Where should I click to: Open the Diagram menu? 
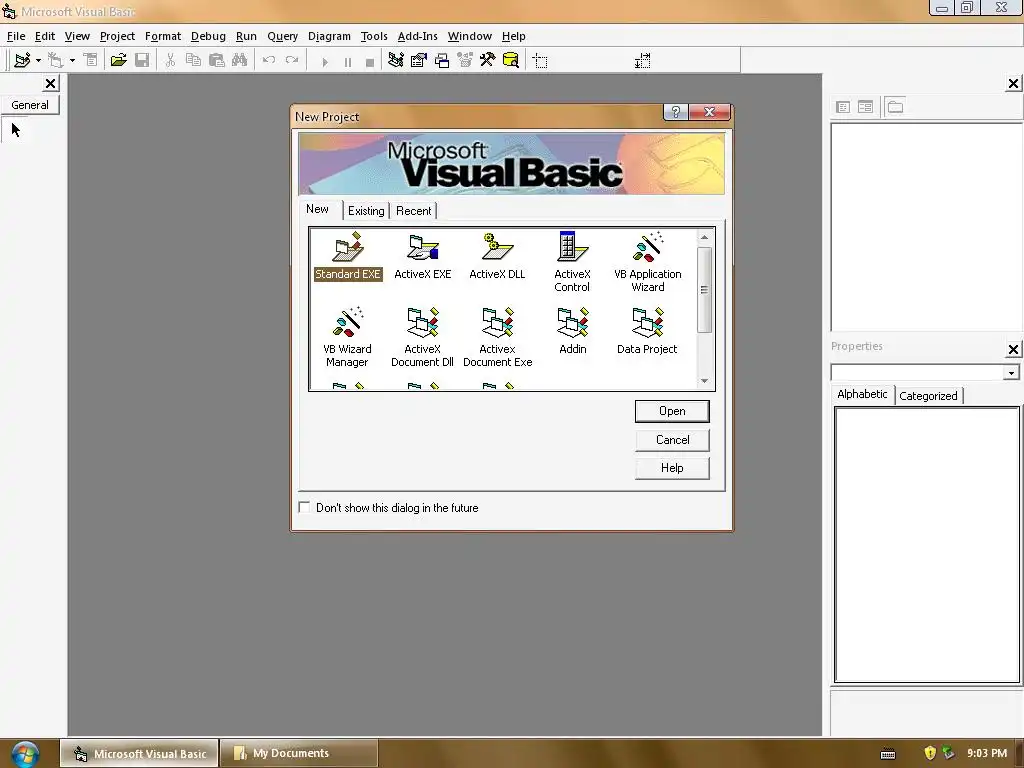329,37
